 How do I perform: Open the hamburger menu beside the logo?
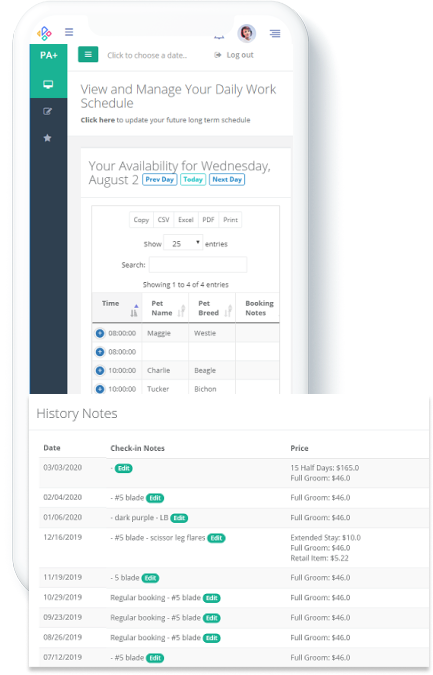[x=69, y=32]
